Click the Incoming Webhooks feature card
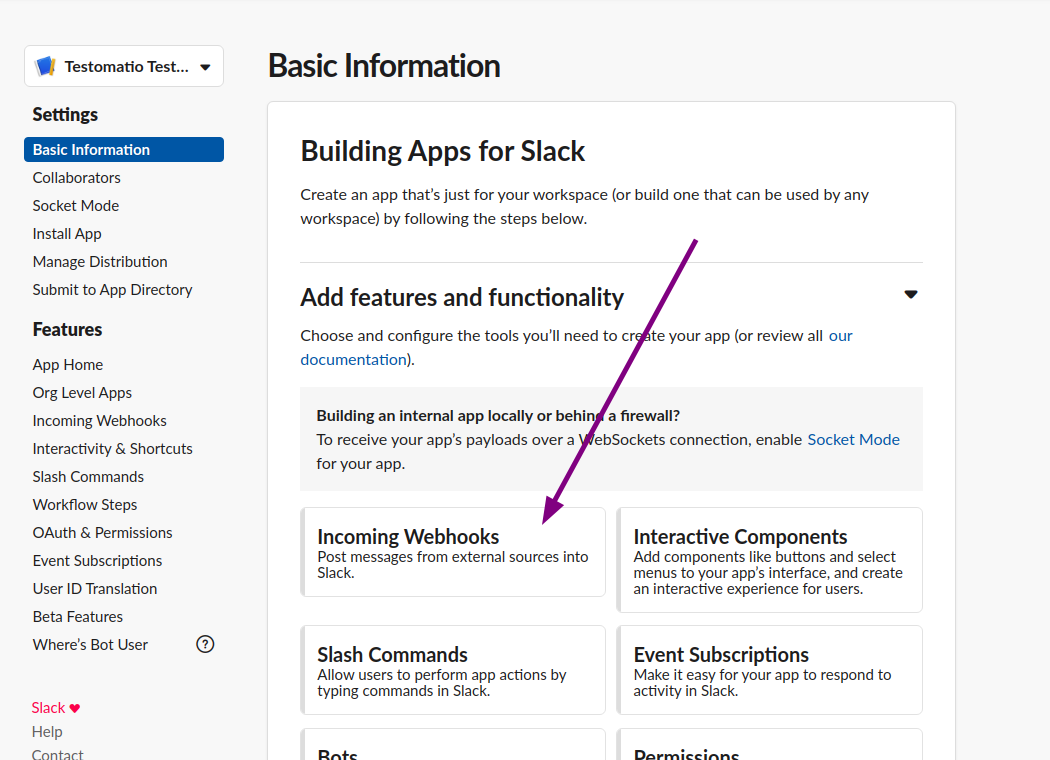 tap(453, 552)
